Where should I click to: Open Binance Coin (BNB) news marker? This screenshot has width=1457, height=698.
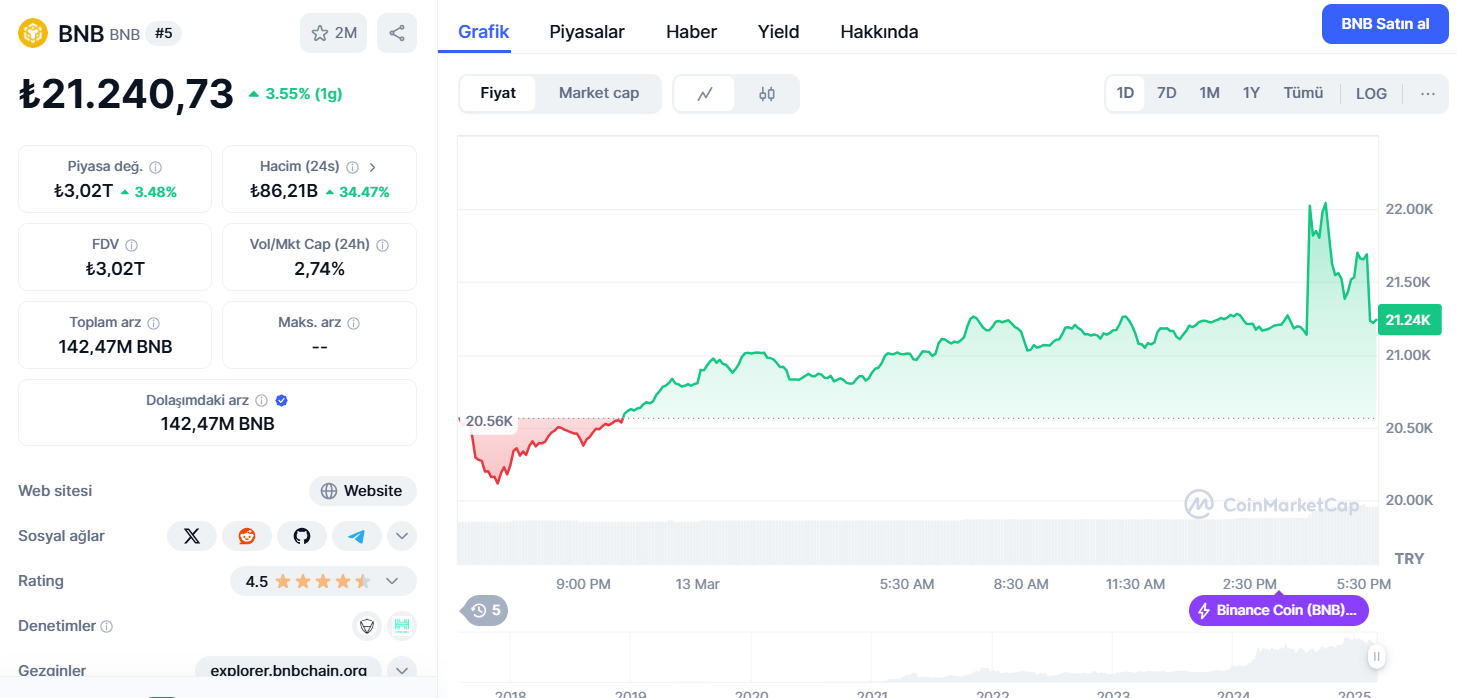pos(1278,610)
